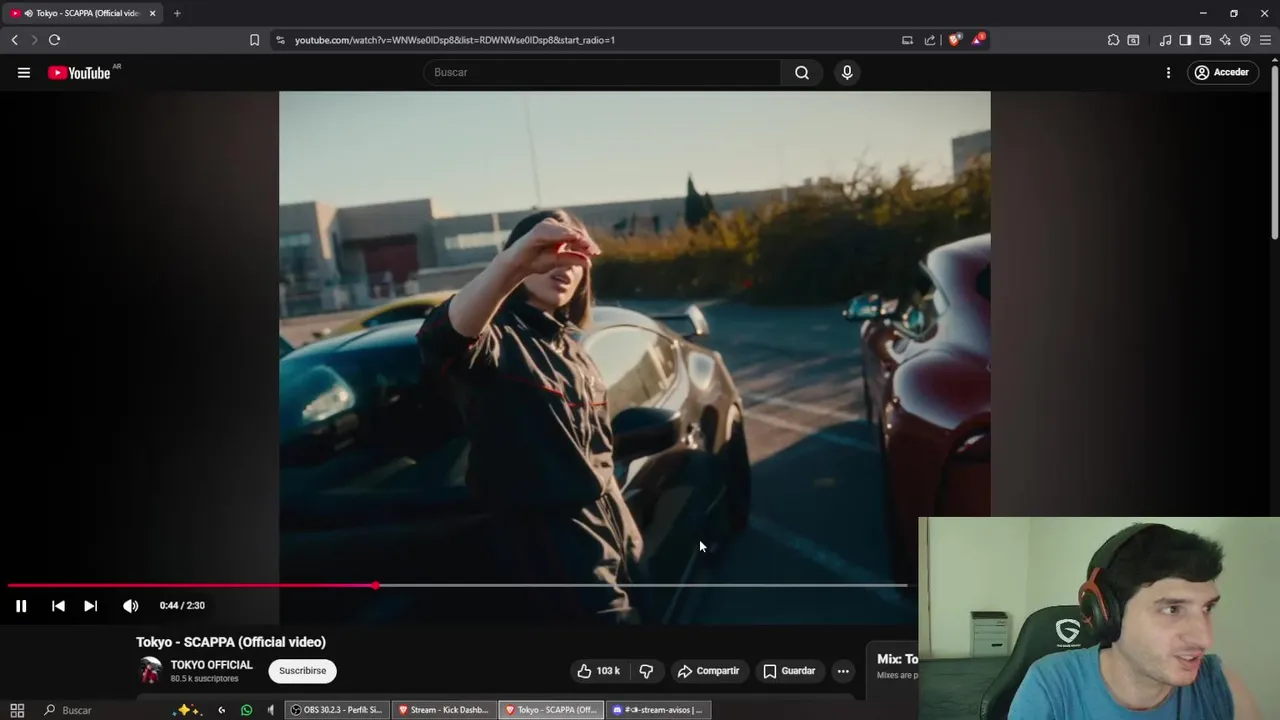Open a new browser tab

click(177, 13)
